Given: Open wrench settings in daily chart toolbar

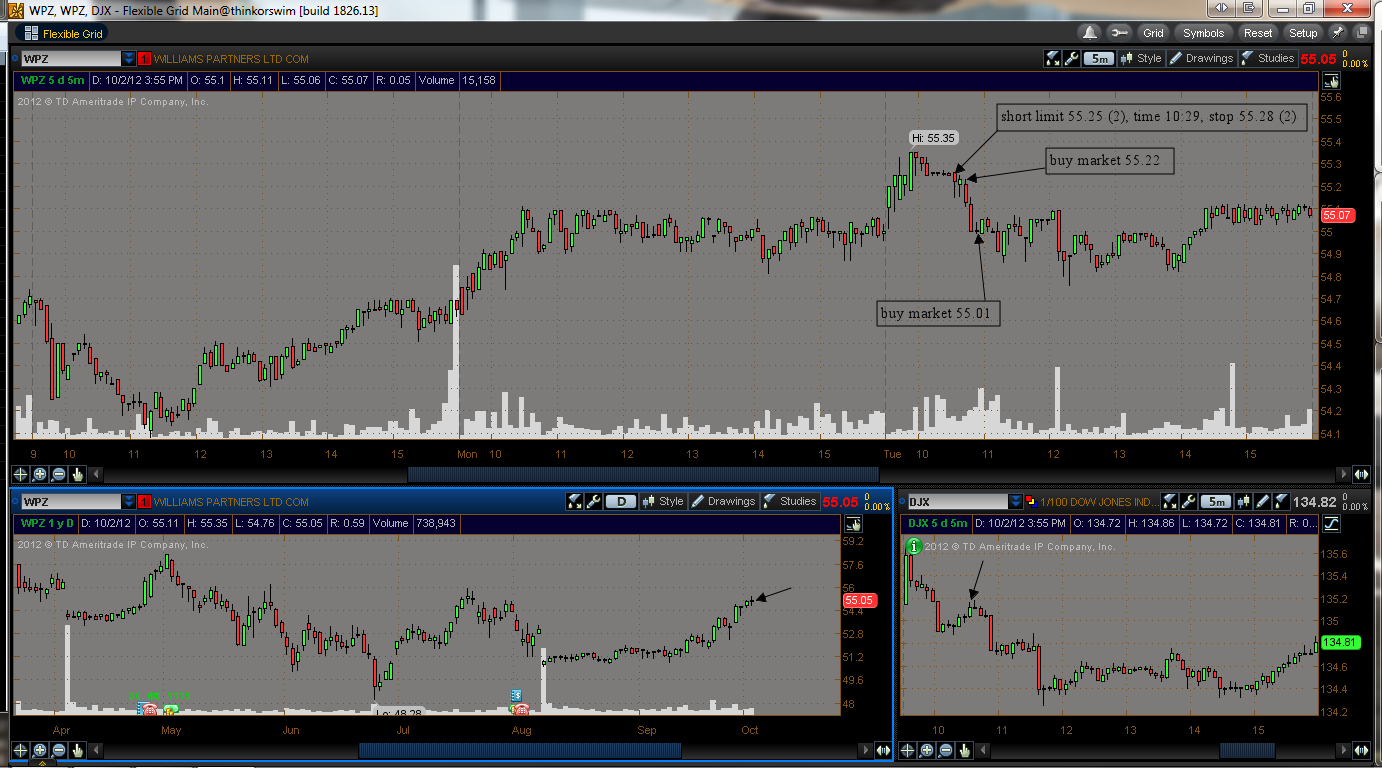Looking at the screenshot, I should click(593, 501).
